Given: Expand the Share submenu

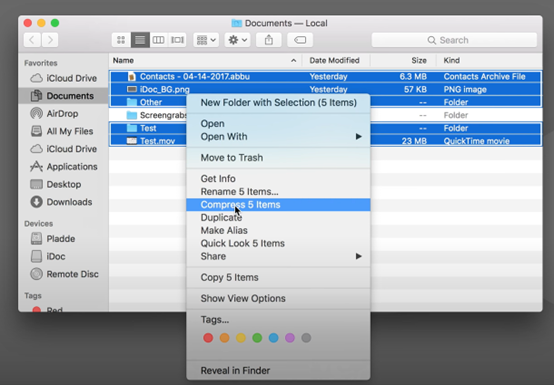Looking at the screenshot, I should 278,256.
